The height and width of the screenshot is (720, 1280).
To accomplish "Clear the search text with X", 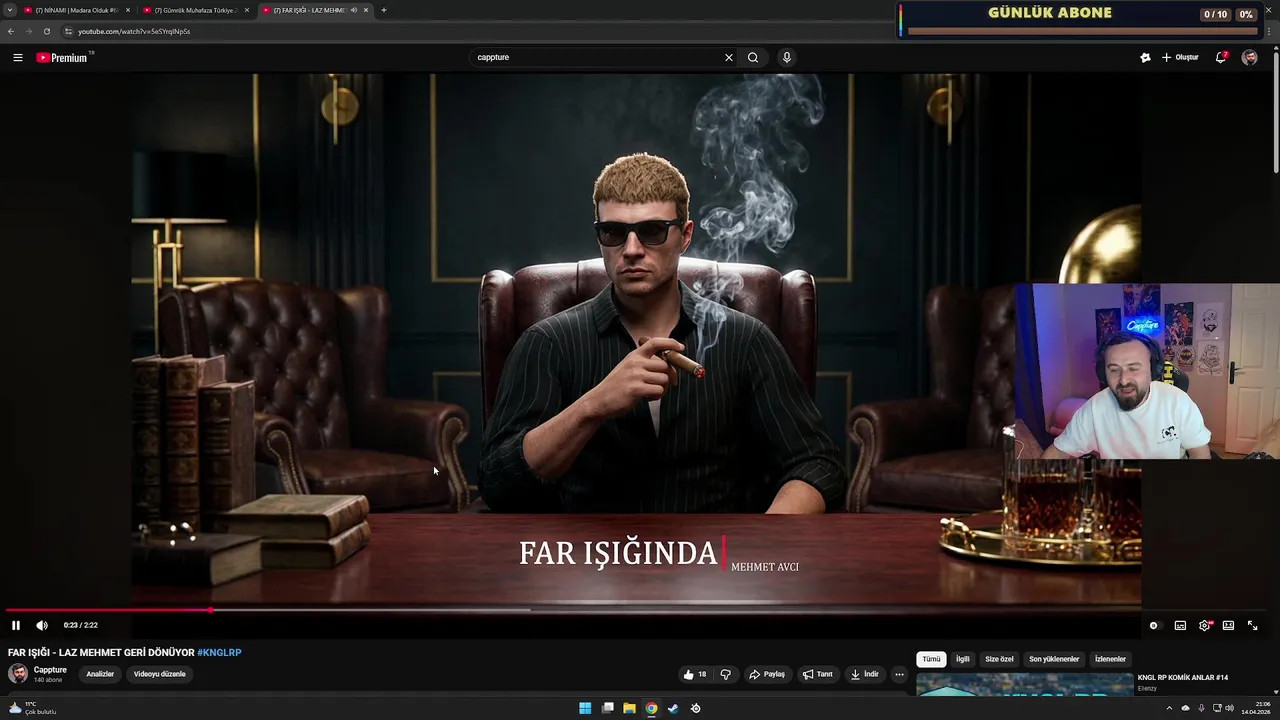I will 729,57.
